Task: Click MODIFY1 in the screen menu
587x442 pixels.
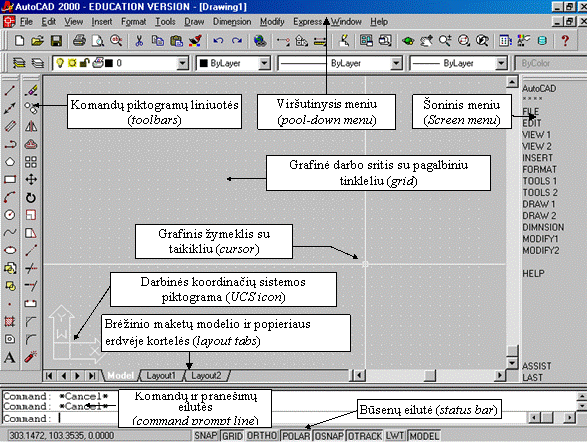Action: 540,239
